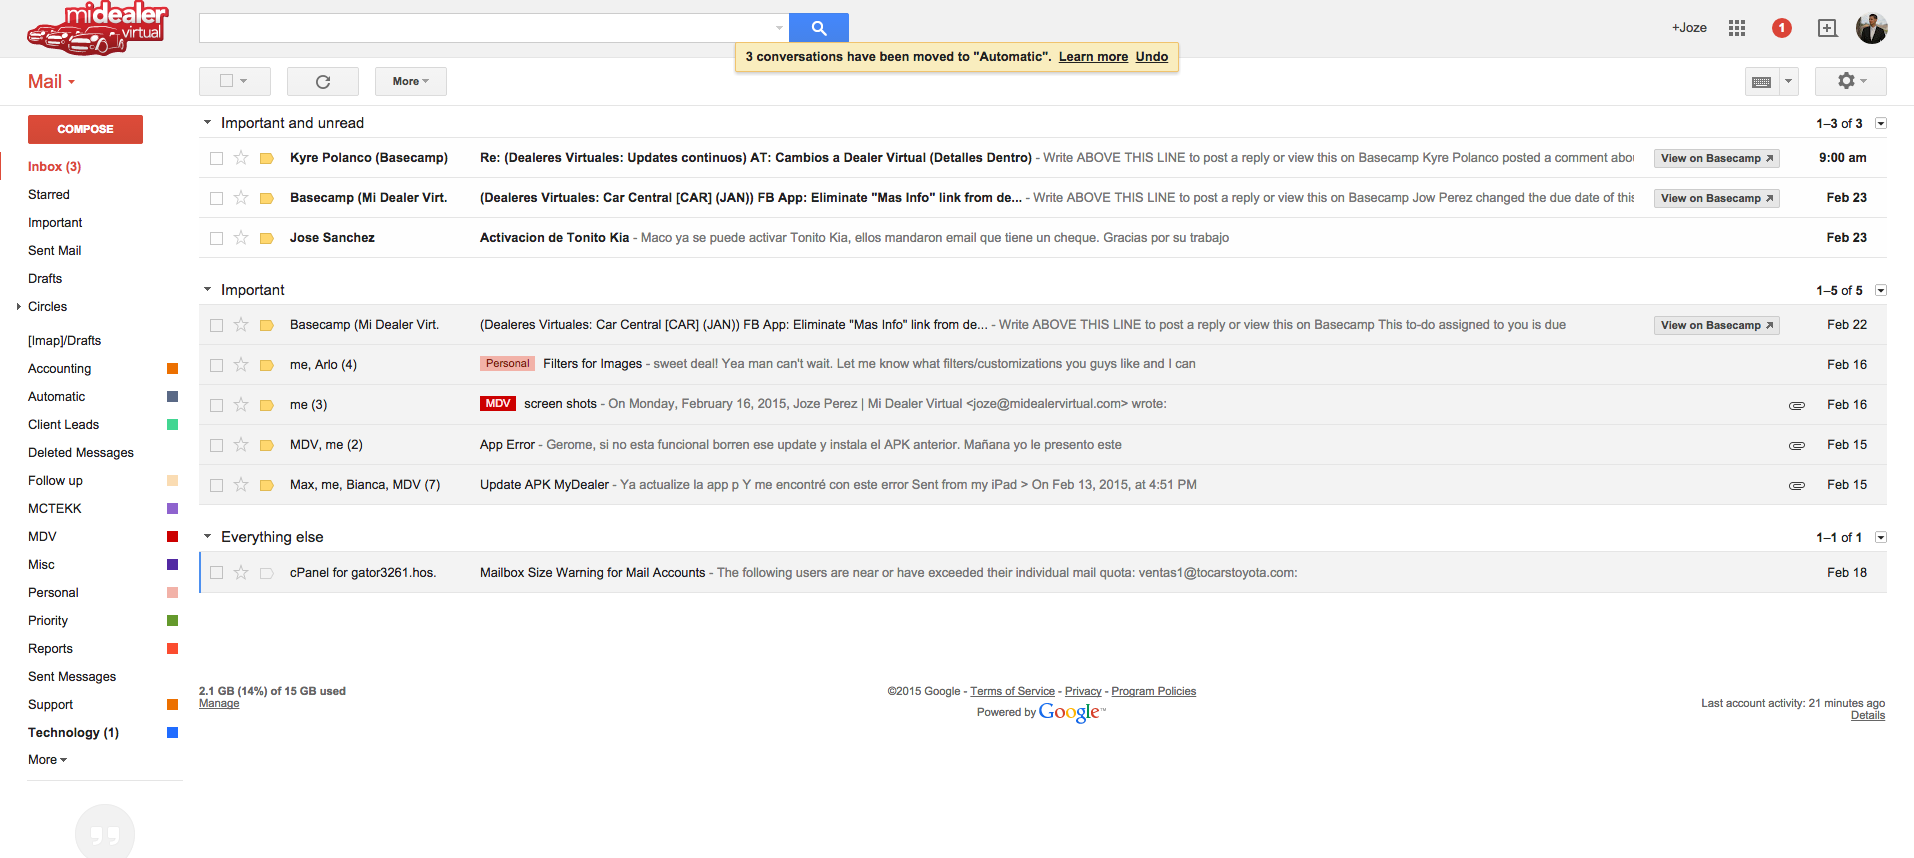The height and width of the screenshot is (858, 1914).
Task: Collapse the Everything else section
Action: click(x=208, y=536)
